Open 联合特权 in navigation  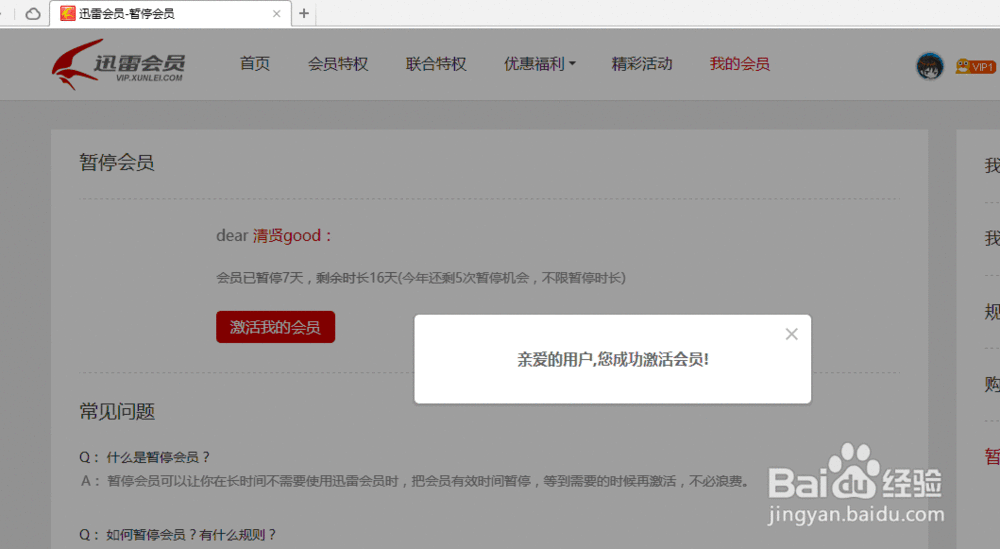pyautogui.click(x=436, y=64)
